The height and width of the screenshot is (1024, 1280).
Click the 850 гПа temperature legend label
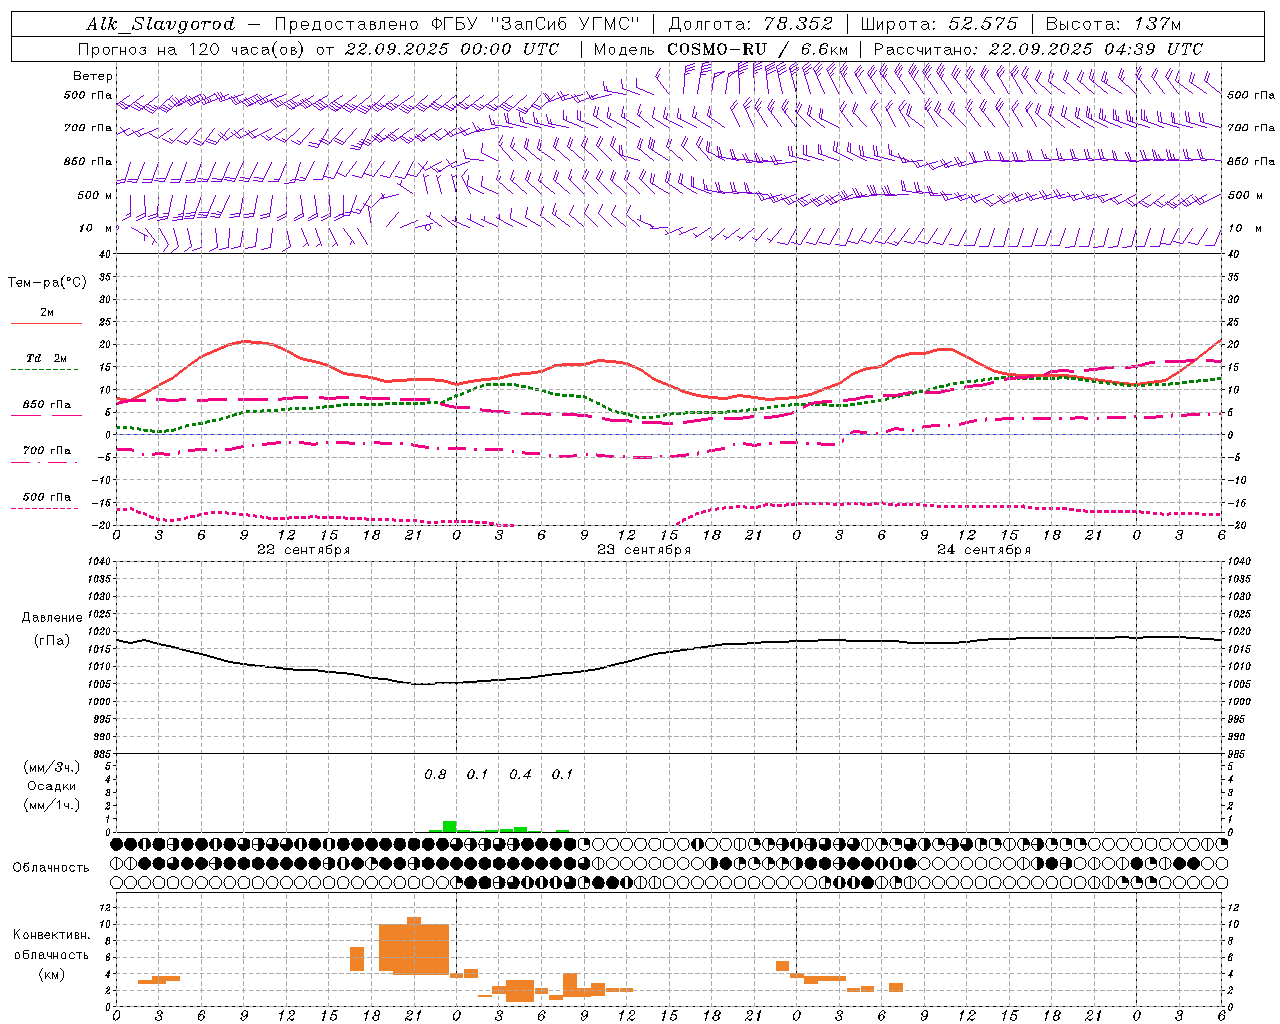(x=47, y=405)
